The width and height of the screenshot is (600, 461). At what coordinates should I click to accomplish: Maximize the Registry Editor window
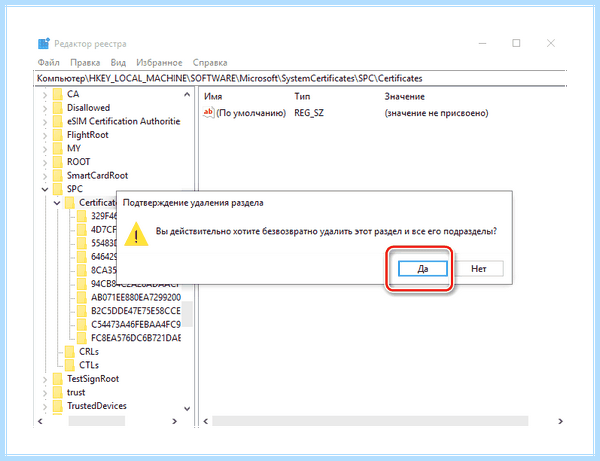[516, 43]
